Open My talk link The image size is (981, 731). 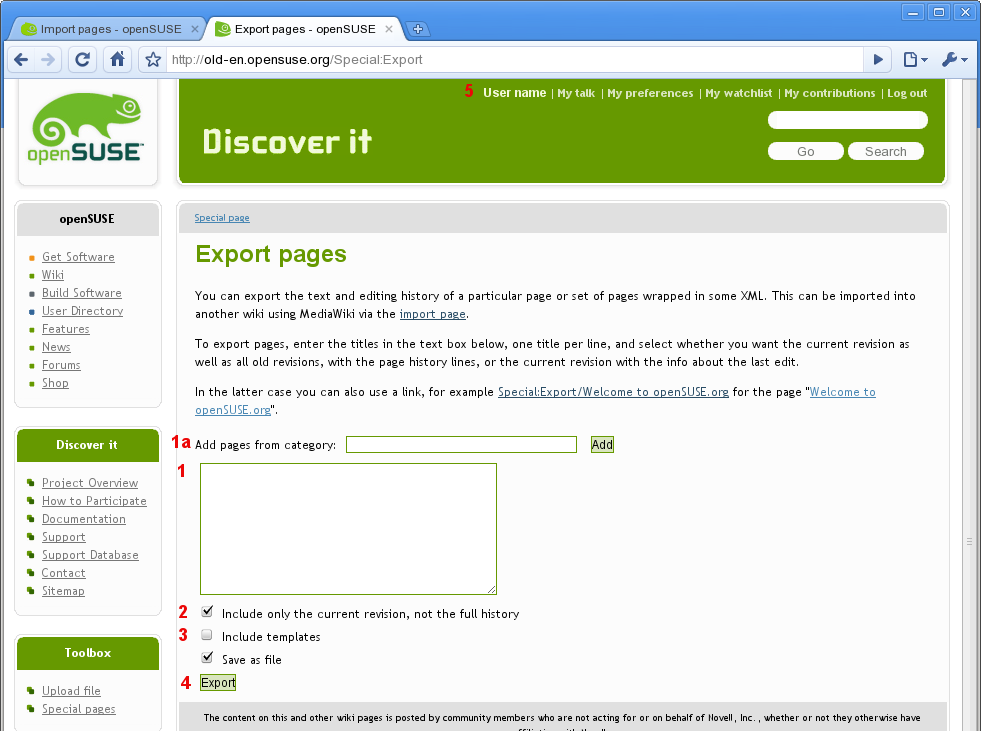pos(576,93)
